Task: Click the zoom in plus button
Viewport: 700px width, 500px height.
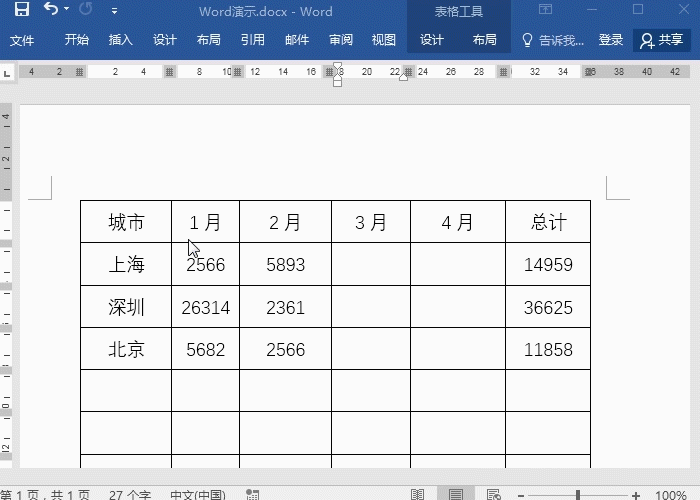Action: point(635,495)
